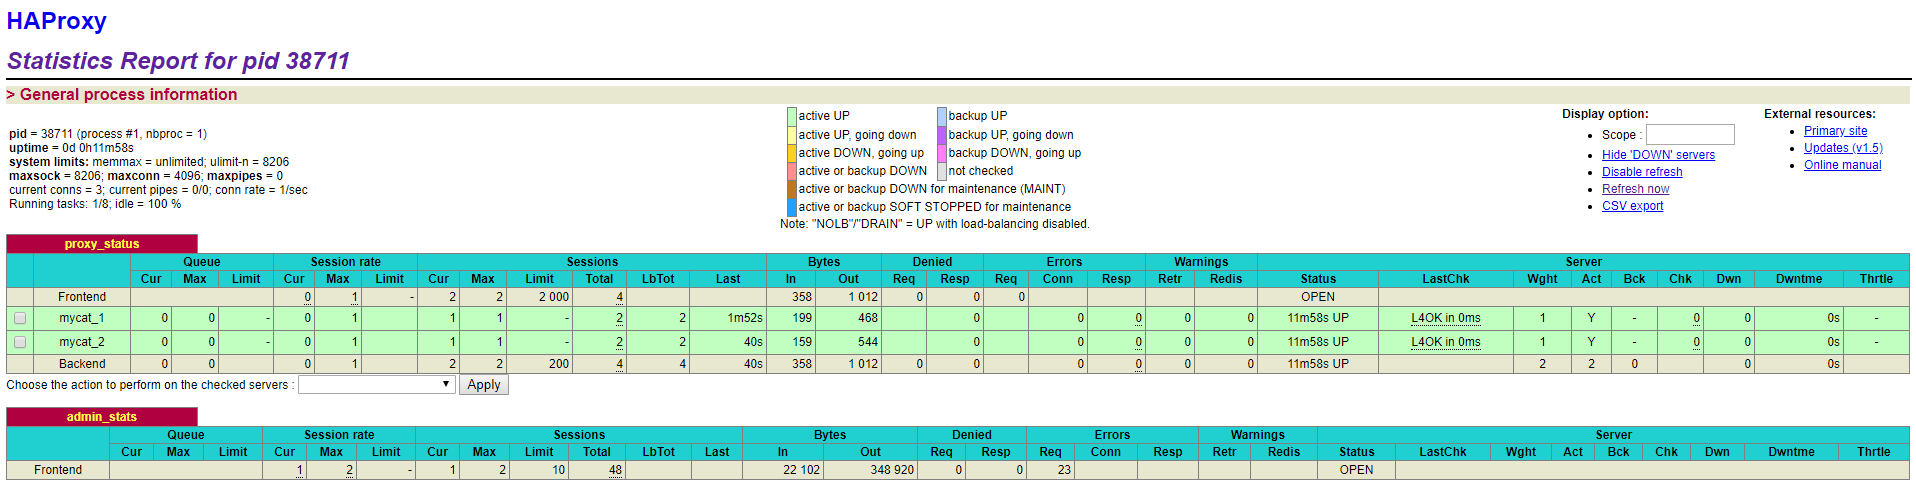Click the not checked legend swatch
Image resolution: width=1916 pixels, height=485 pixels.
point(942,171)
